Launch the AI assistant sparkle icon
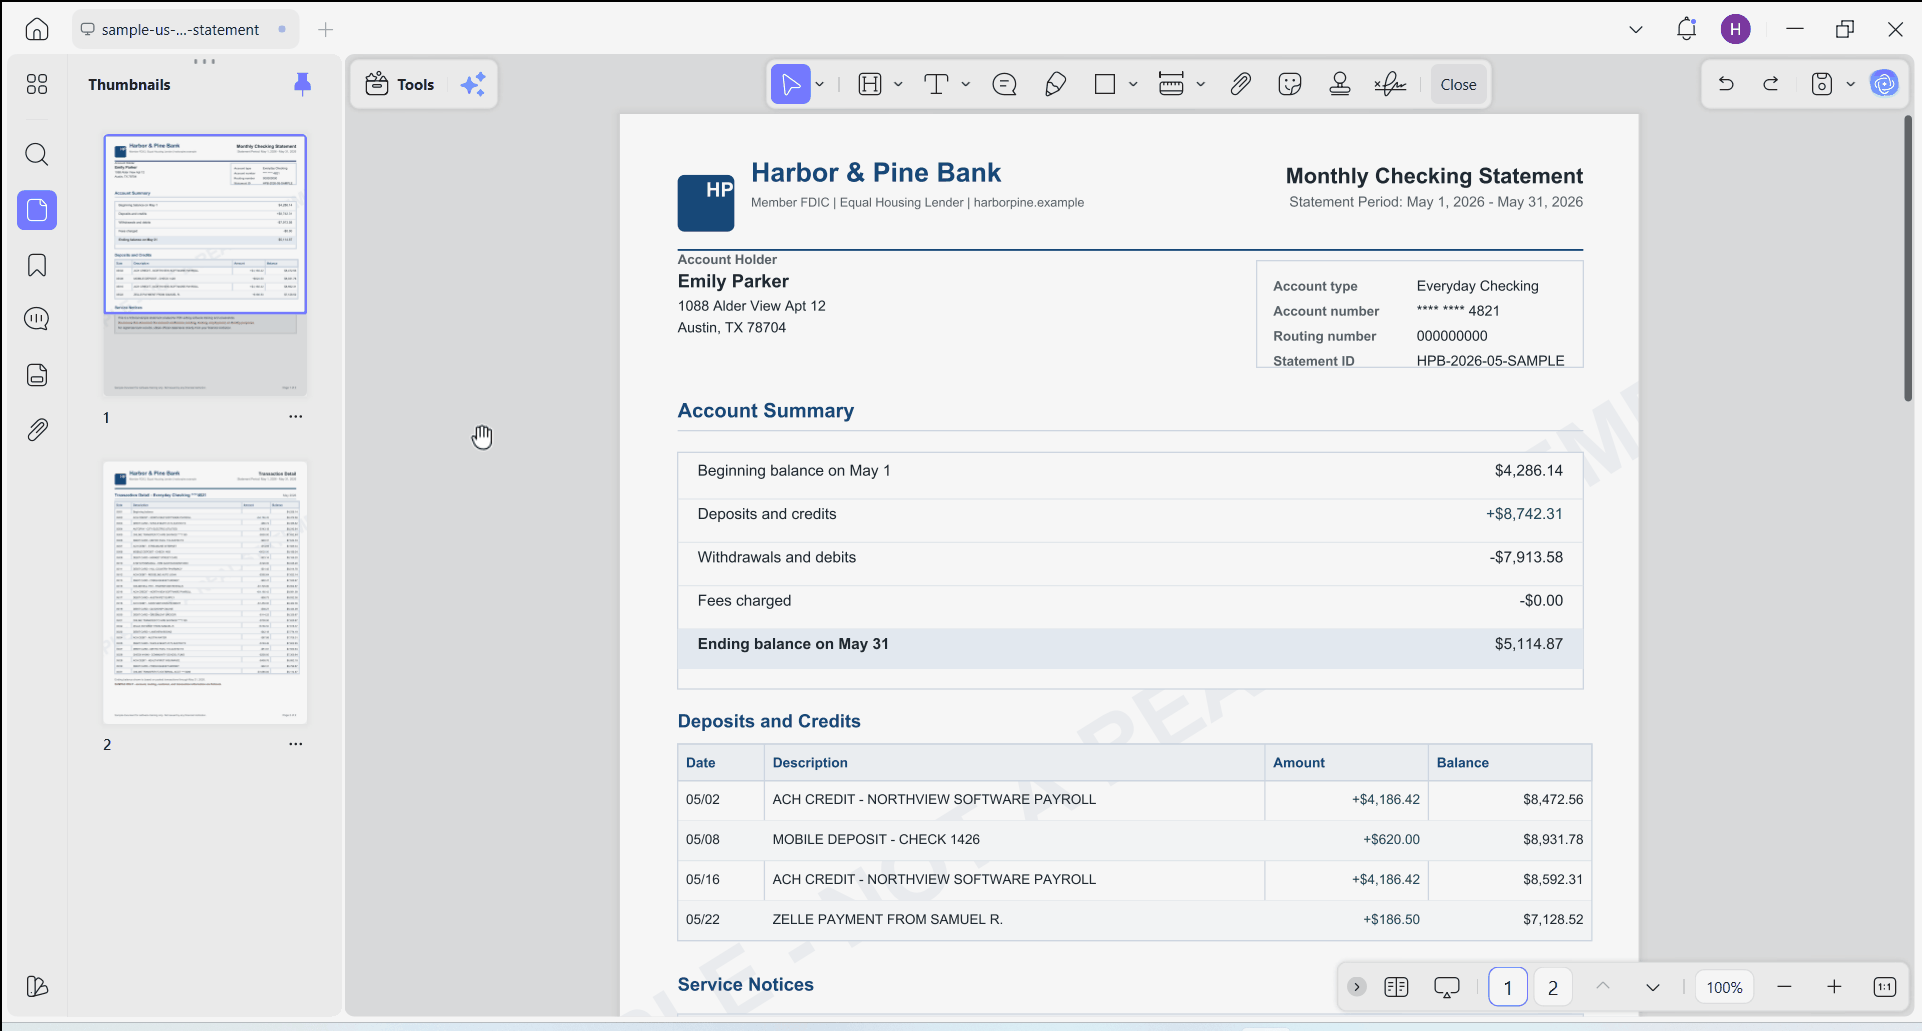Image resolution: width=1922 pixels, height=1031 pixels. 473,84
